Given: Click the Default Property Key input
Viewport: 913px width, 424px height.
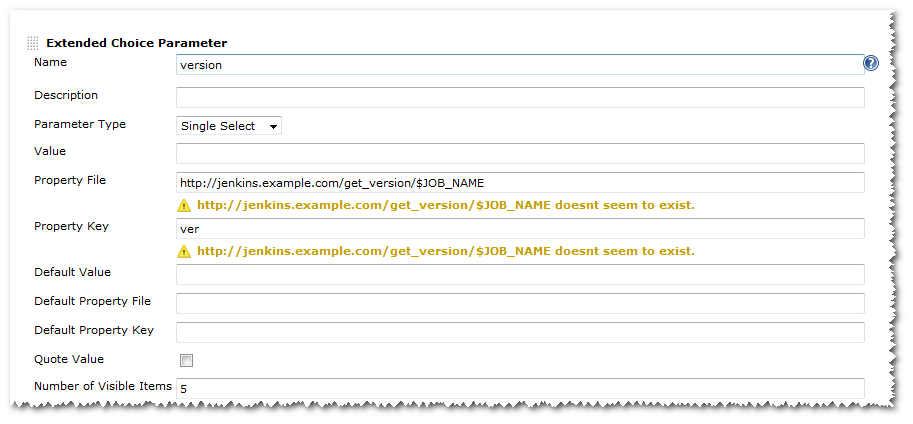Looking at the screenshot, I should click(x=519, y=332).
